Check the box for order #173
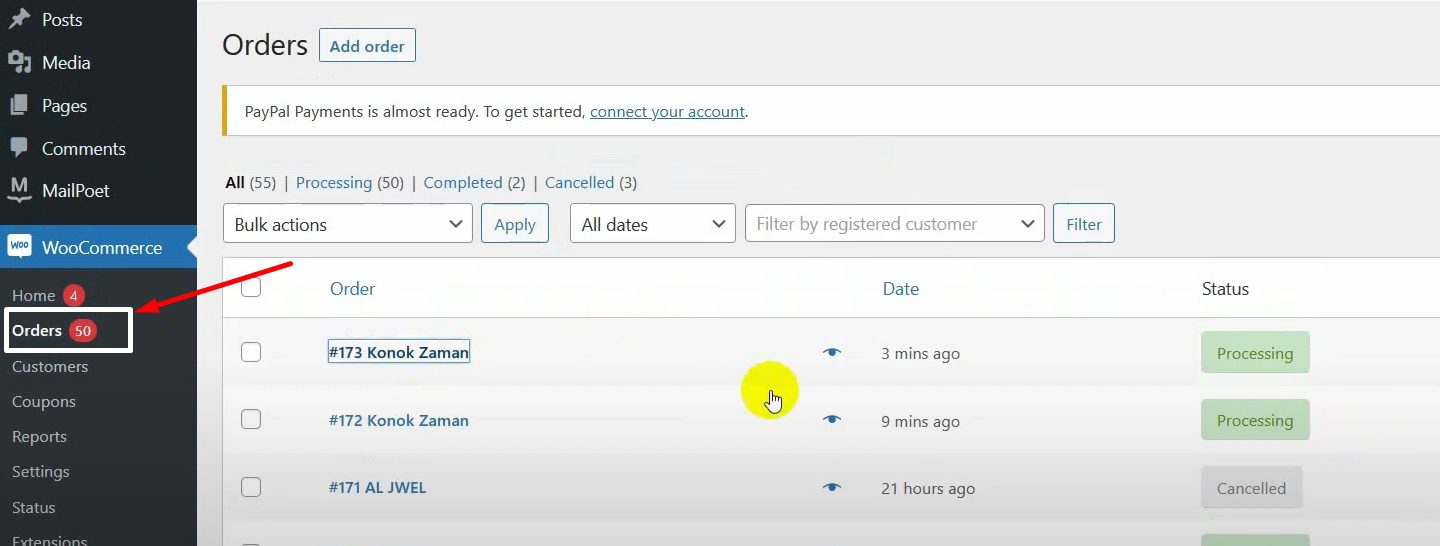Image resolution: width=1440 pixels, height=546 pixels. (x=251, y=352)
